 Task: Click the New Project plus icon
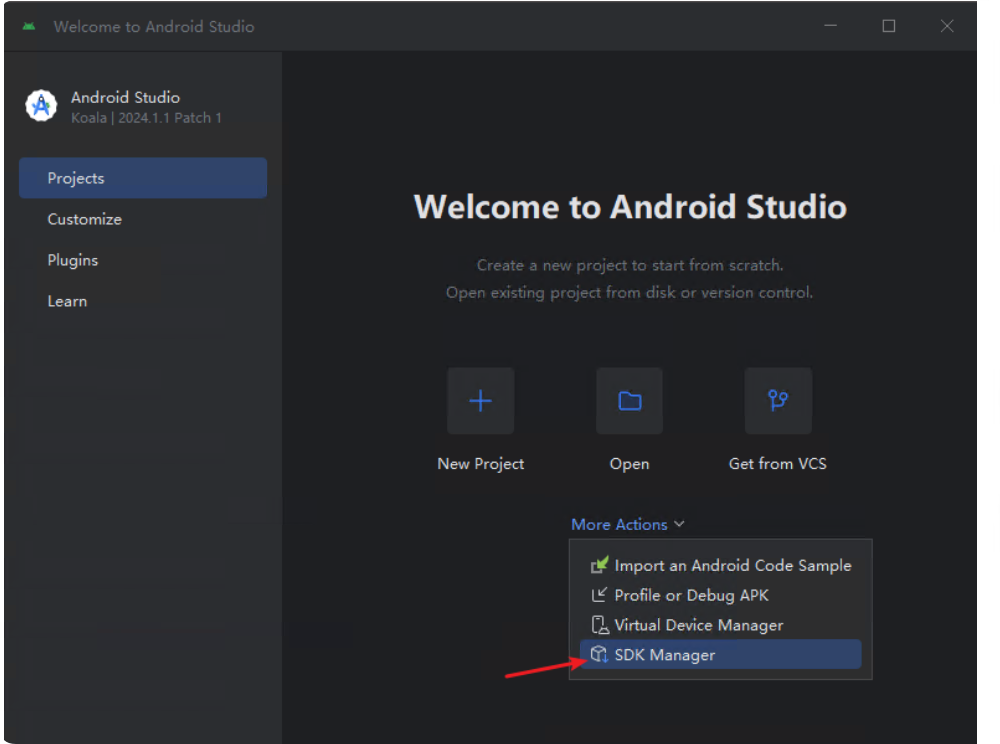[480, 401]
